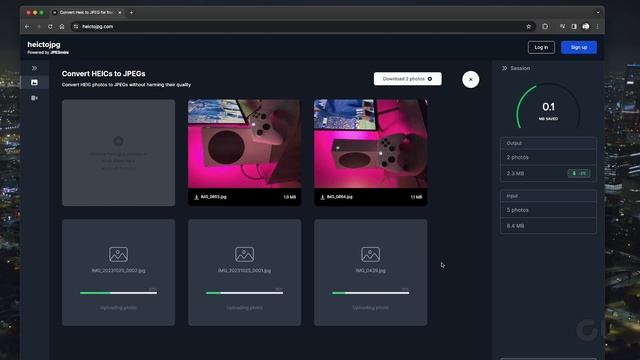The height and width of the screenshot is (360, 640).
Task: Click the 'Uploading photo' text under IMG_0439.jpg
Action: coord(371,308)
